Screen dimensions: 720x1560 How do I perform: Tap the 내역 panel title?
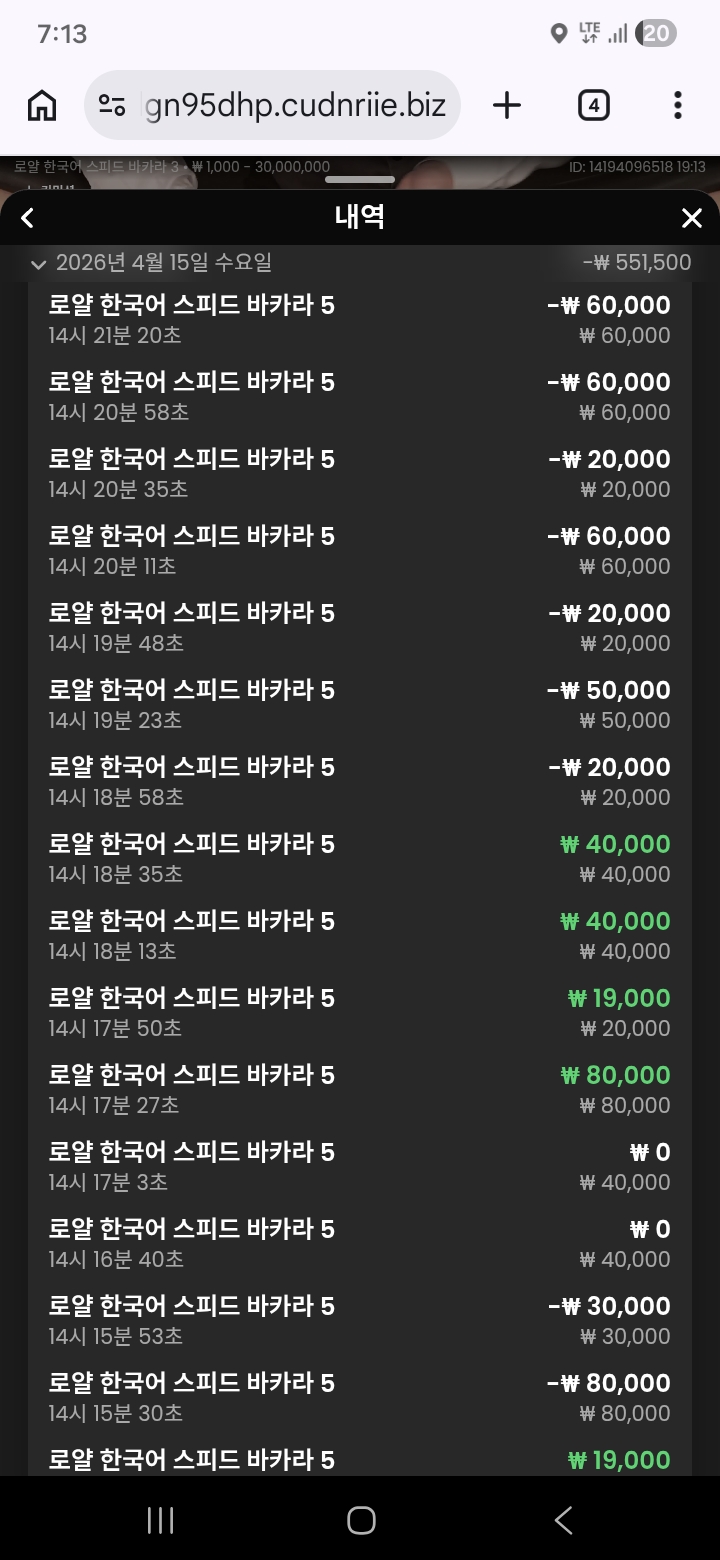click(x=359, y=218)
